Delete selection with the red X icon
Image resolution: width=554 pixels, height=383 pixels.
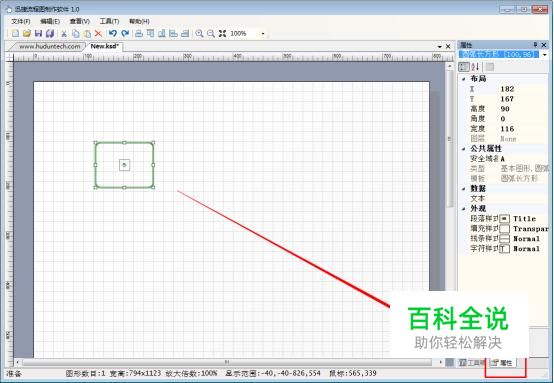coord(98,34)
